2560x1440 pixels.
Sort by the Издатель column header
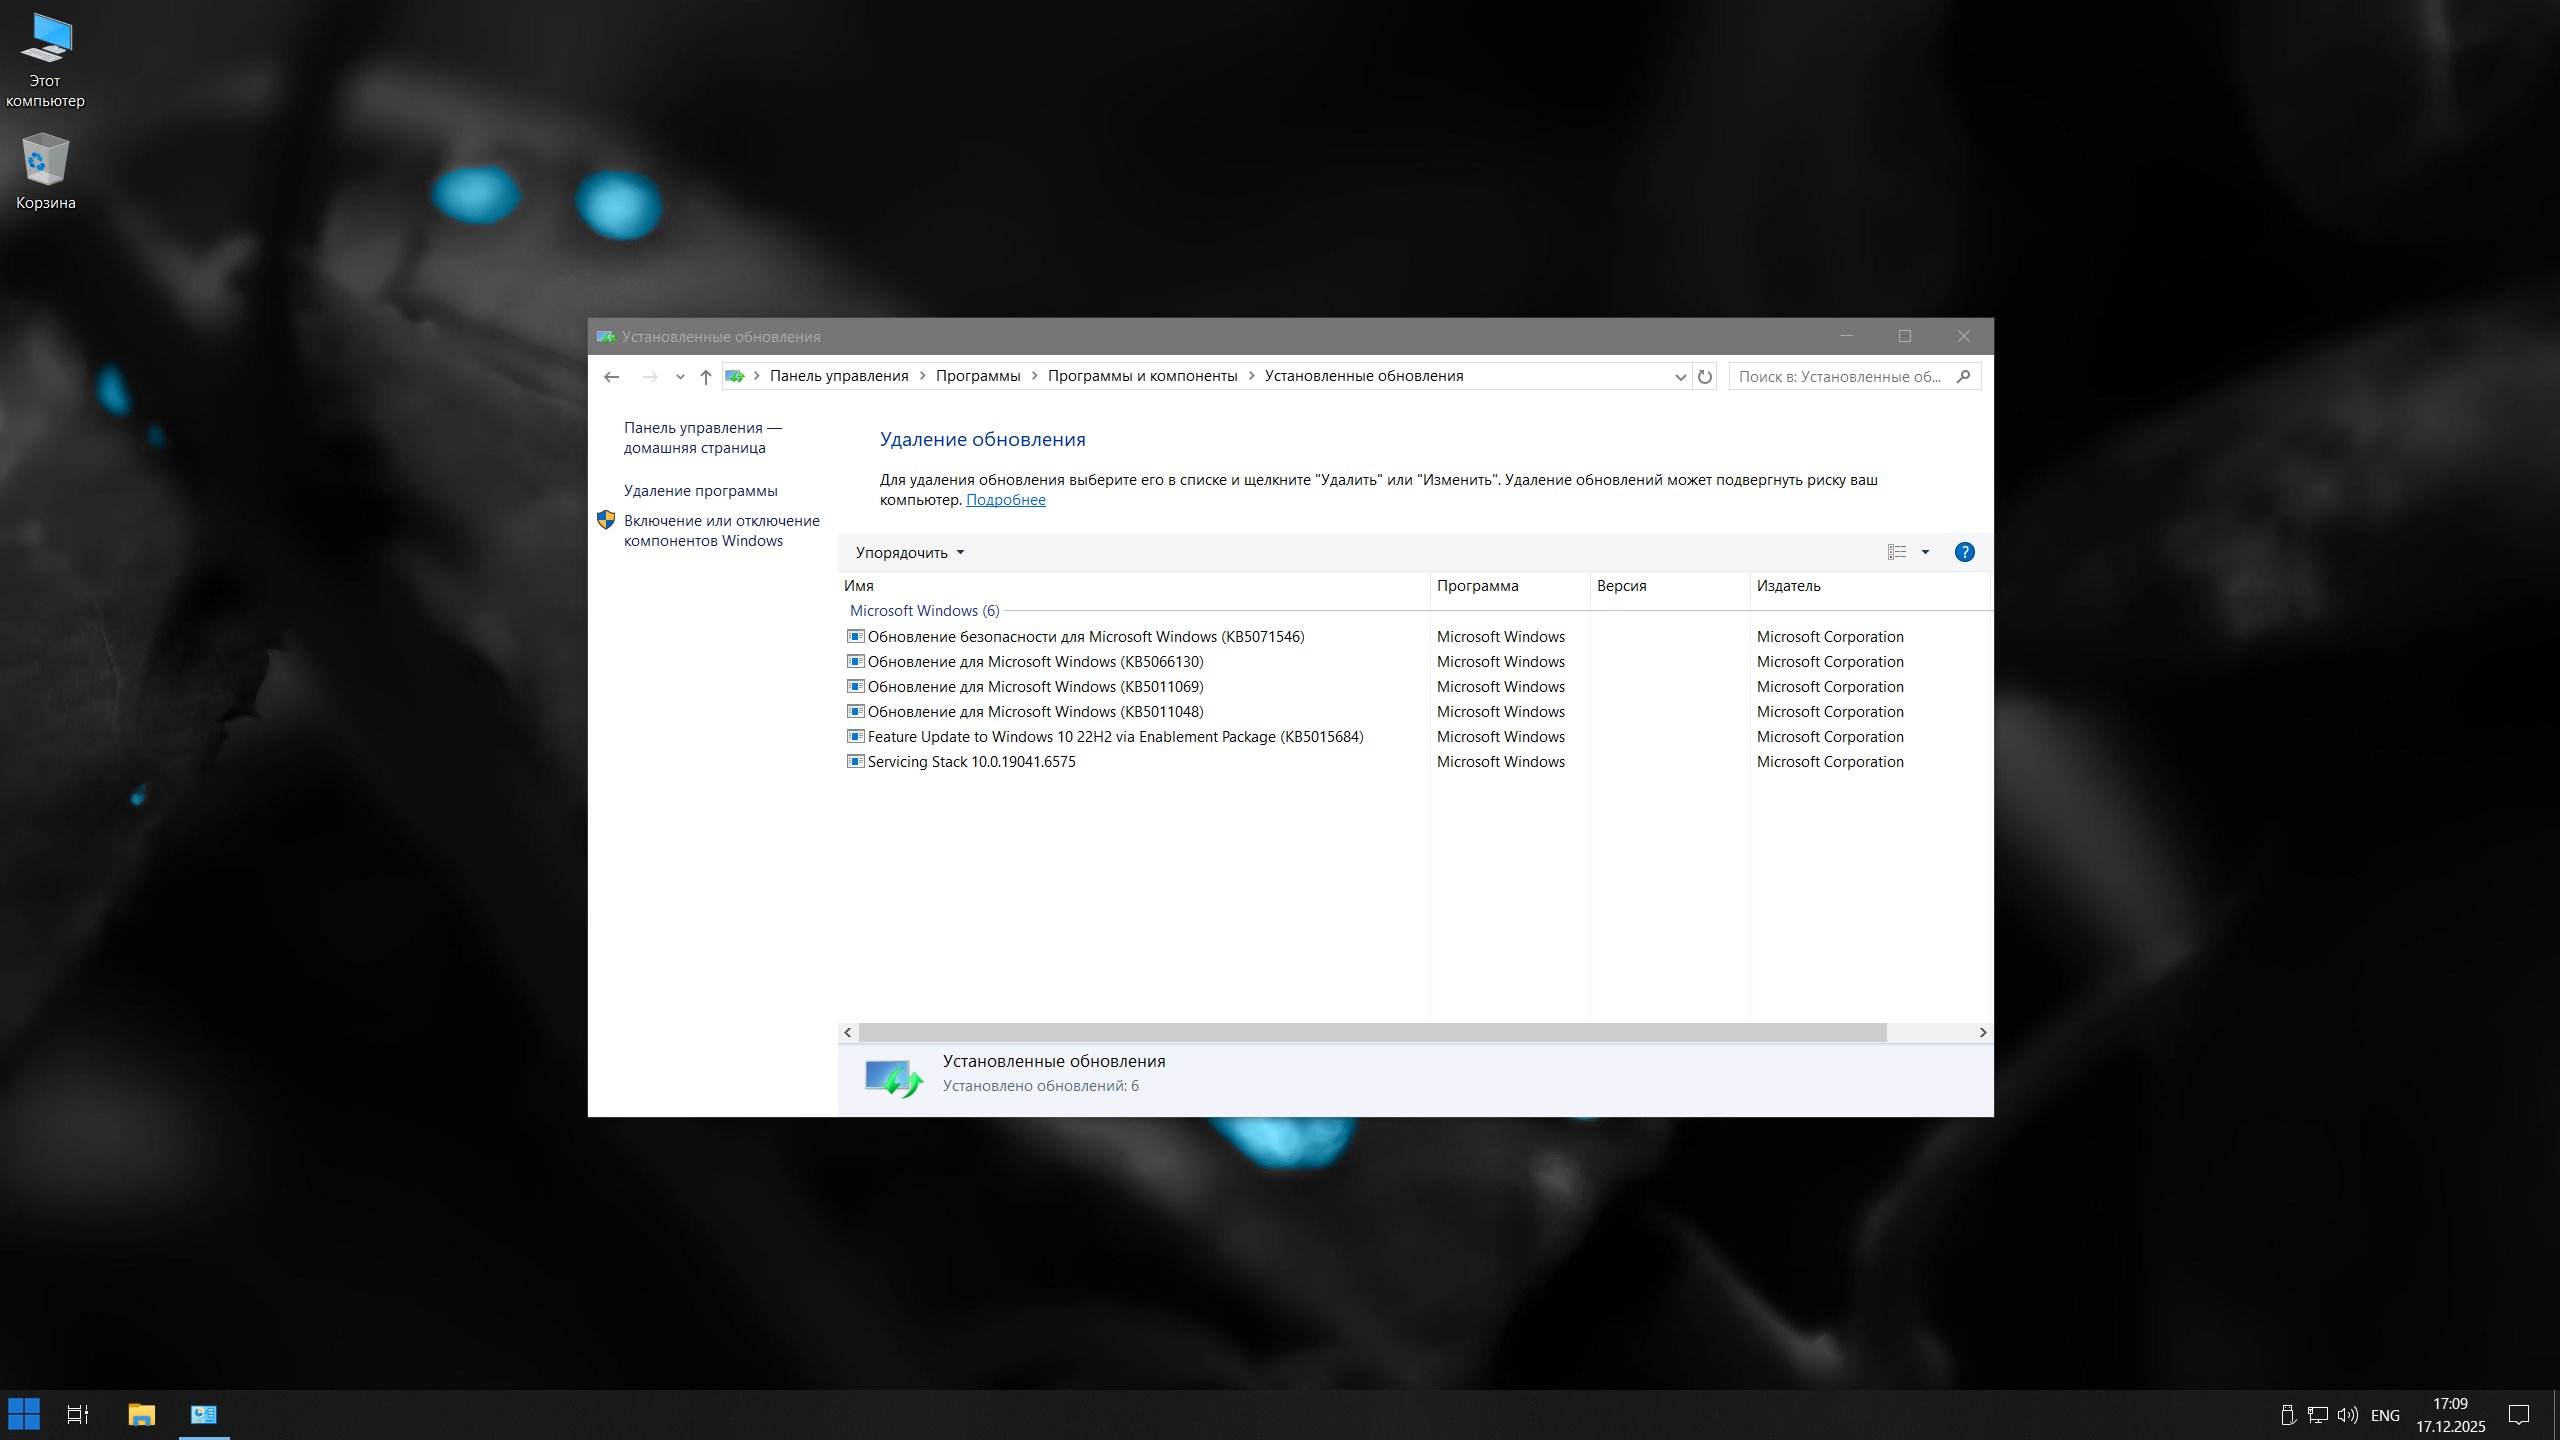(x=1788, y=586)
